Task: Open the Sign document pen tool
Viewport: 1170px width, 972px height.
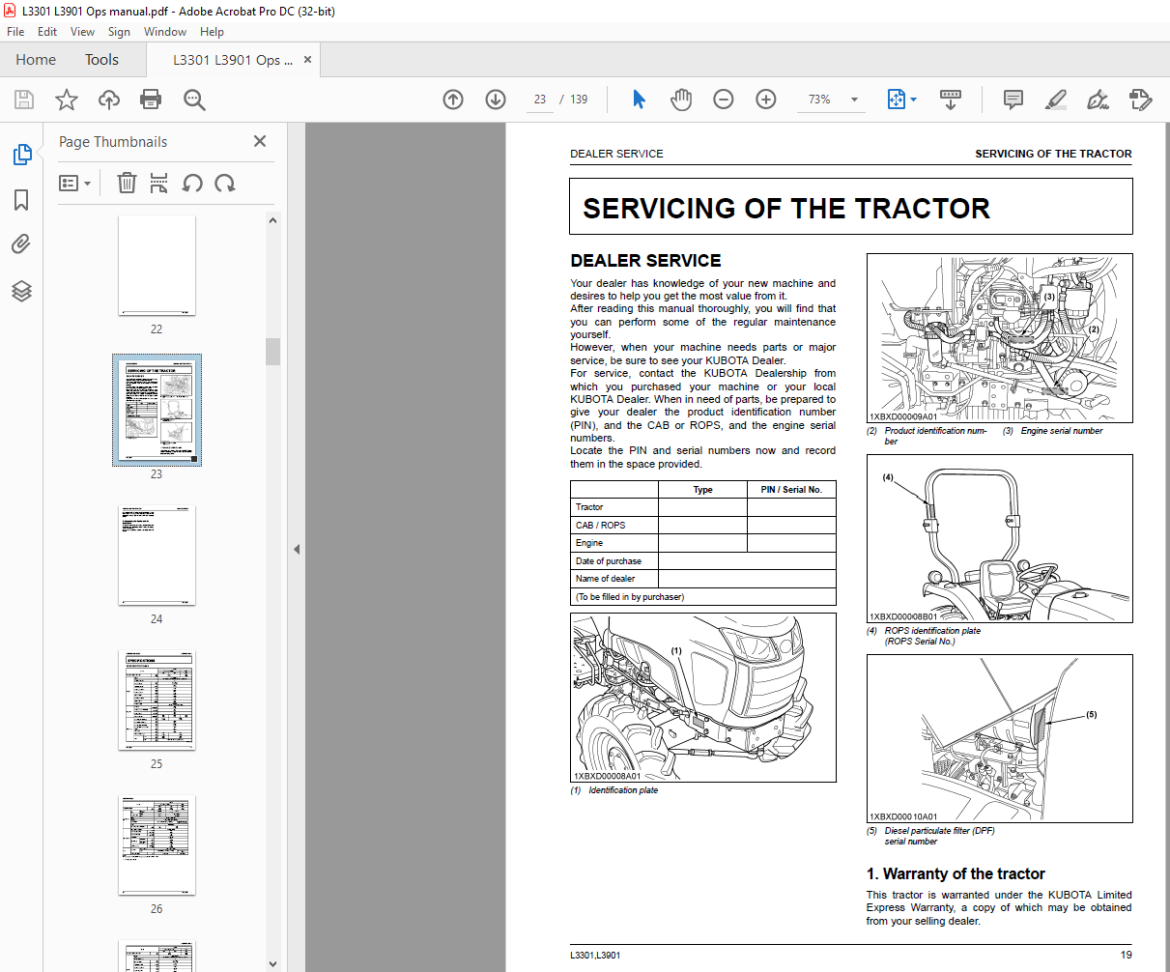Action: pyautogui.click(x=1098, y=99)
